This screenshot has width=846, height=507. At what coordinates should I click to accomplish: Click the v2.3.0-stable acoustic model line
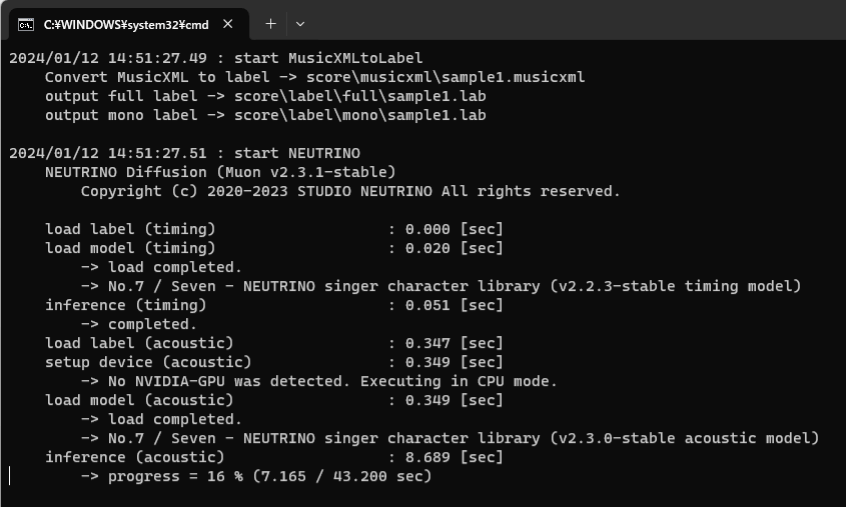(450, 438)
